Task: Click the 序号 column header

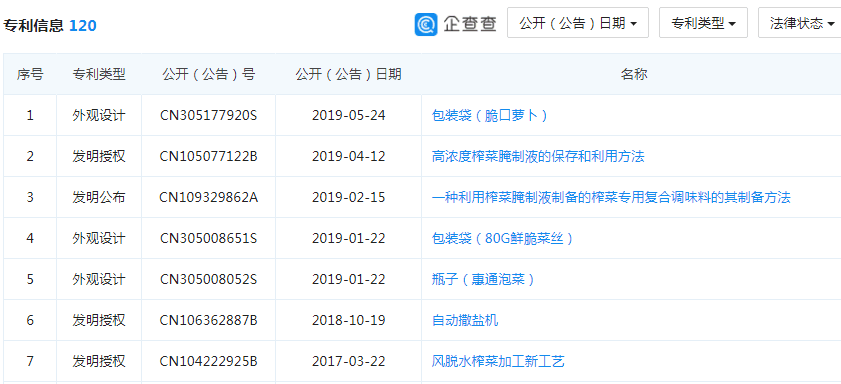Action: (30, 75)
